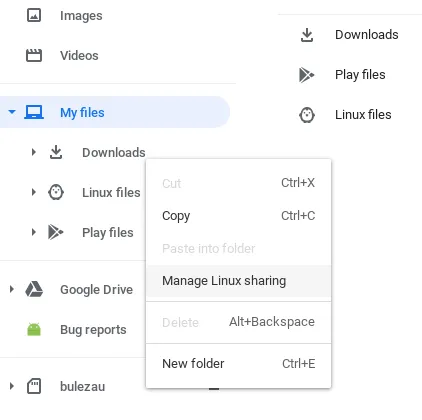Click the Downloads icon in the right file list
Image resolution: width=422 pixels, height=420 pixels.
pos(307,35)
